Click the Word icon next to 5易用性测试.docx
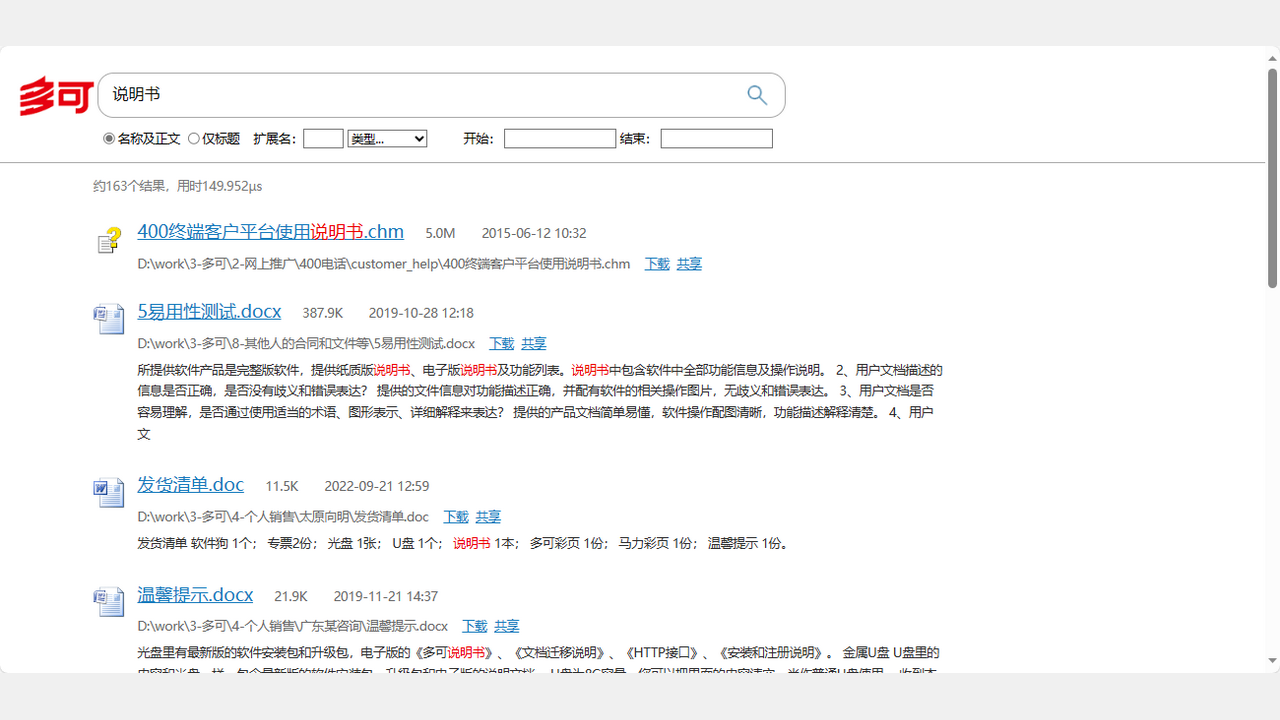Viewport: 1280px width, 720px height. click(x=108, y=318)
